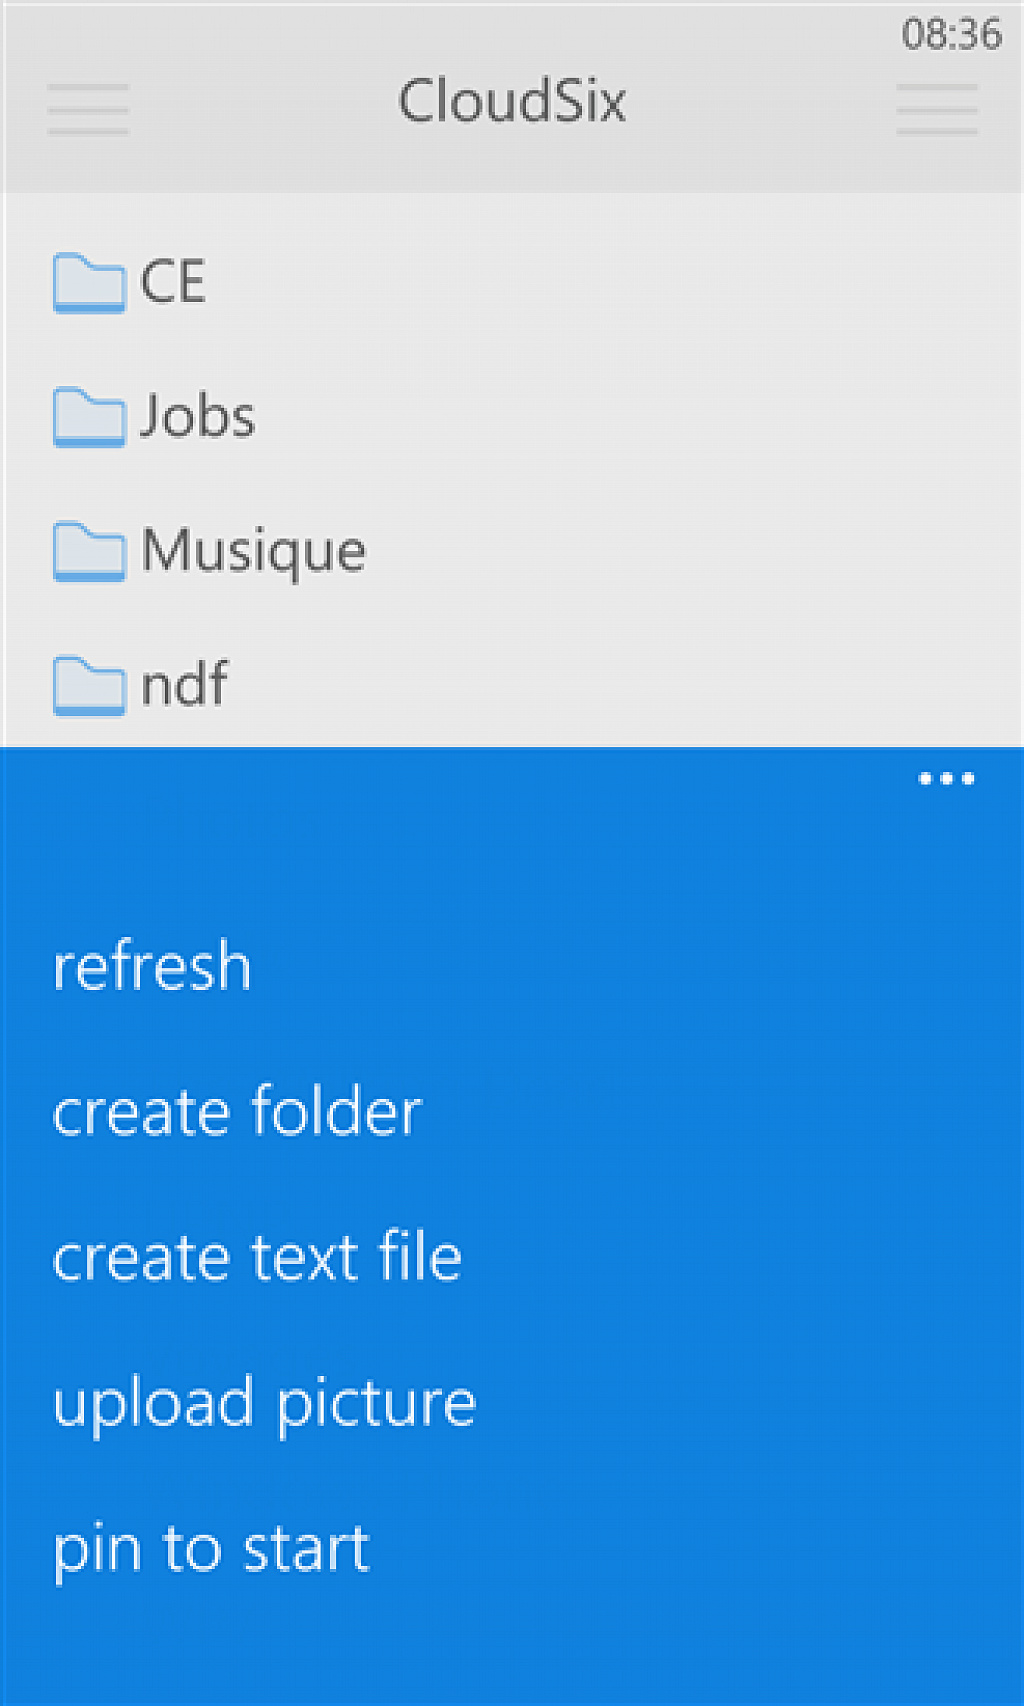Click the CE folder icon
The width and height of the screenshot is (1024, 1706).
pyautogui.click(x=89, y=283)
